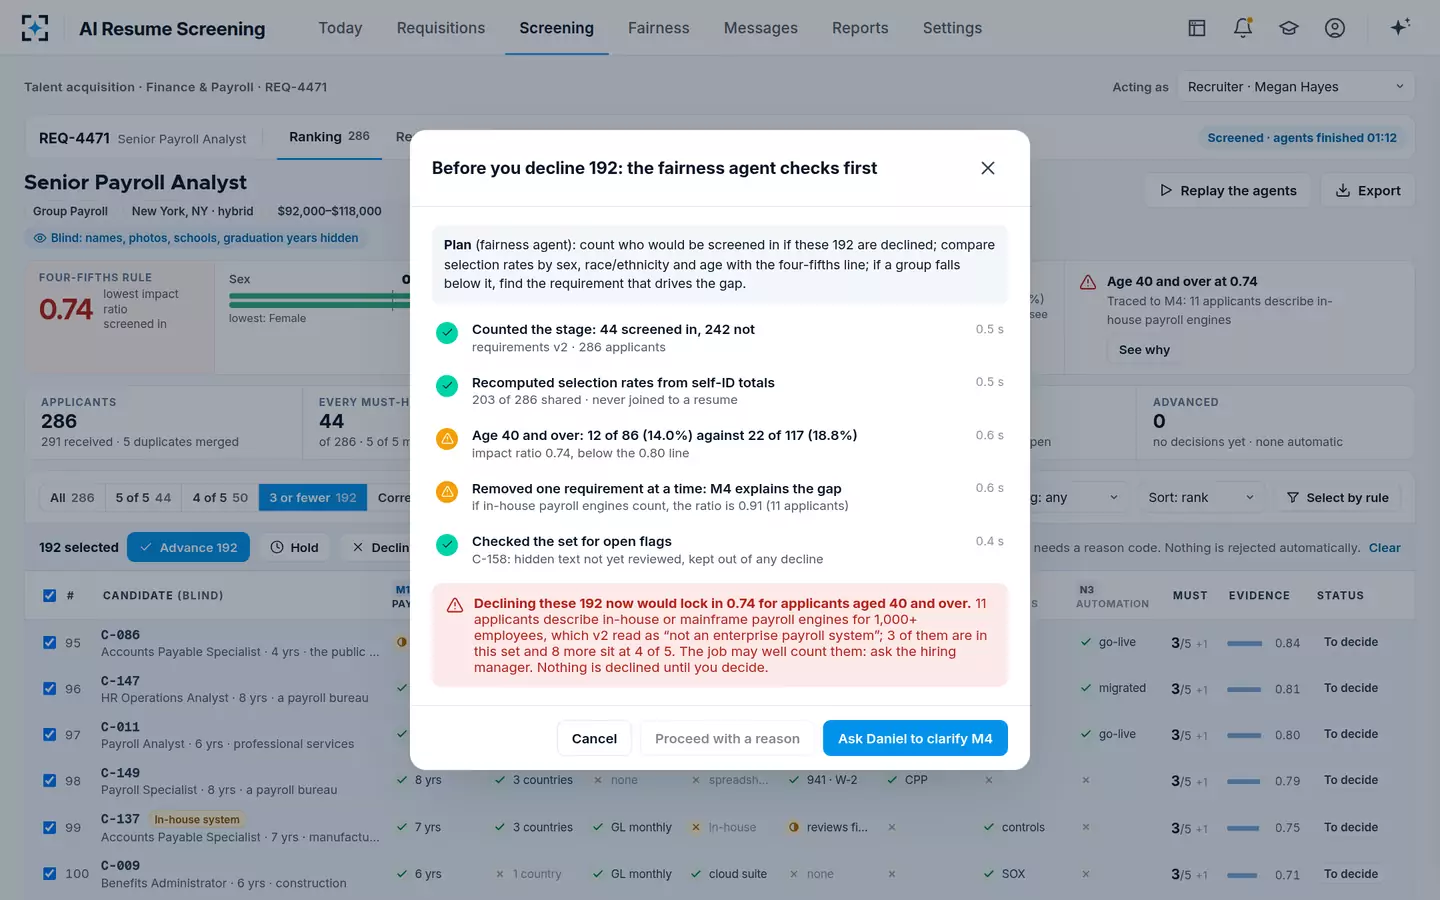1440x900 pixels.
Task: Go to the Requisitions tab
Action: click(x=441, y=28)
